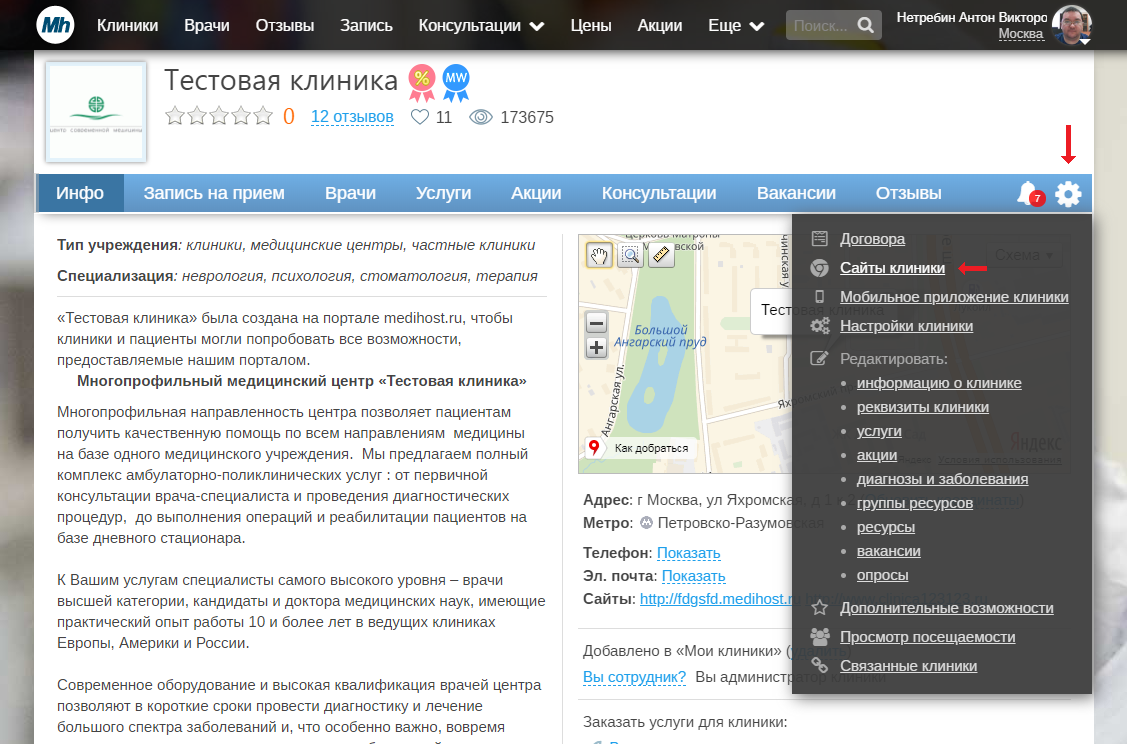Select the map ruler tool

[661, 254]
